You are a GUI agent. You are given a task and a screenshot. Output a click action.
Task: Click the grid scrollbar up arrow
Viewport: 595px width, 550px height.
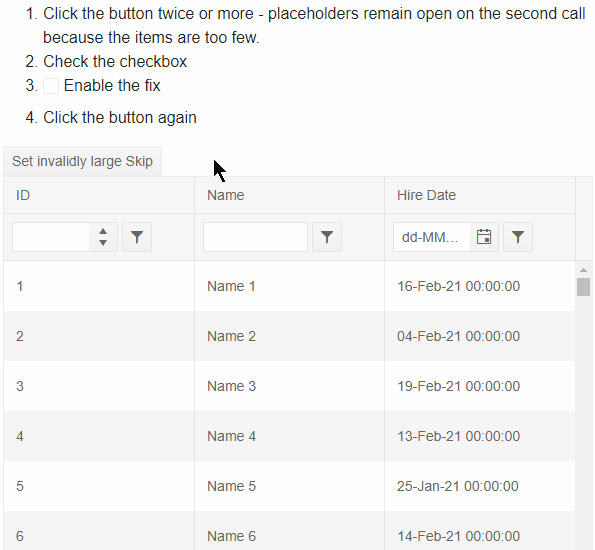coord(584,270)
